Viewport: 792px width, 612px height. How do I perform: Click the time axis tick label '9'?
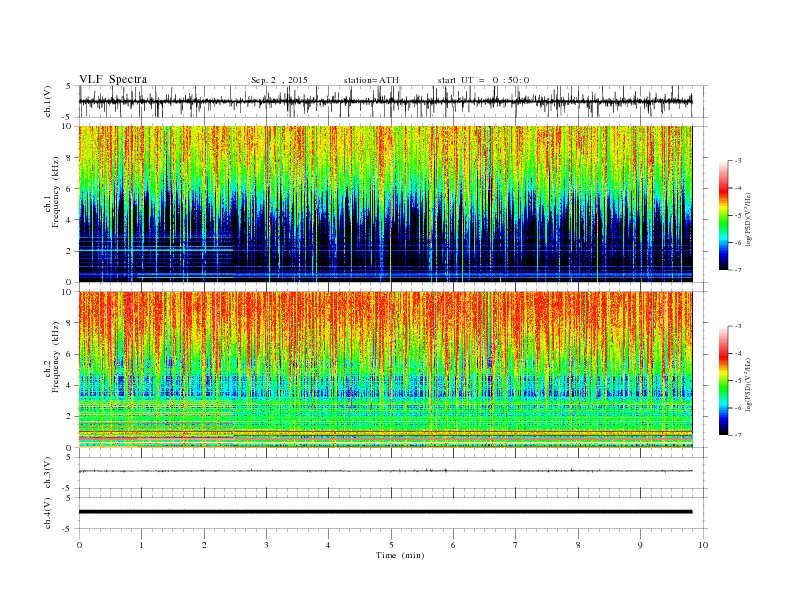[640, 545]
